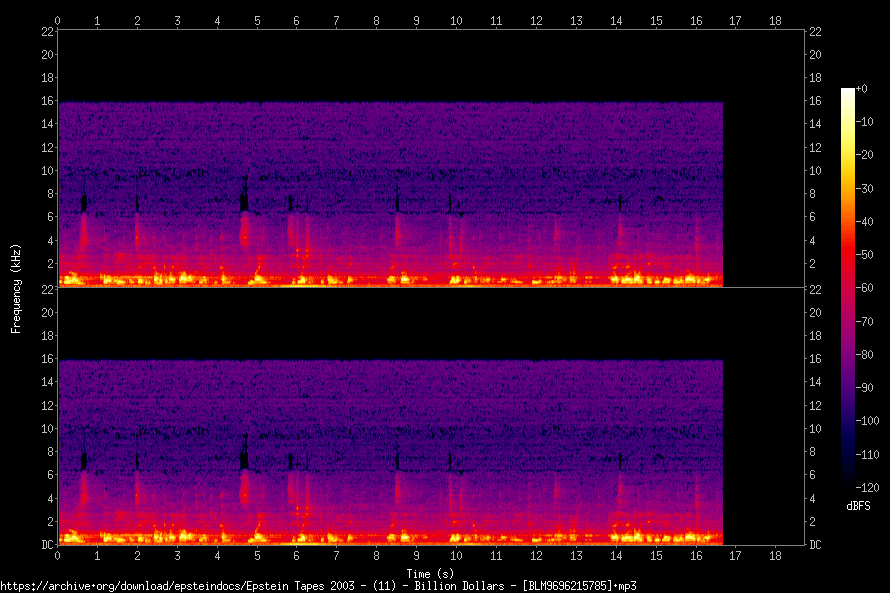
Task: Click the "-60" label on the dBFS scale
Action: pyautogui.click(x=865, y=289)
